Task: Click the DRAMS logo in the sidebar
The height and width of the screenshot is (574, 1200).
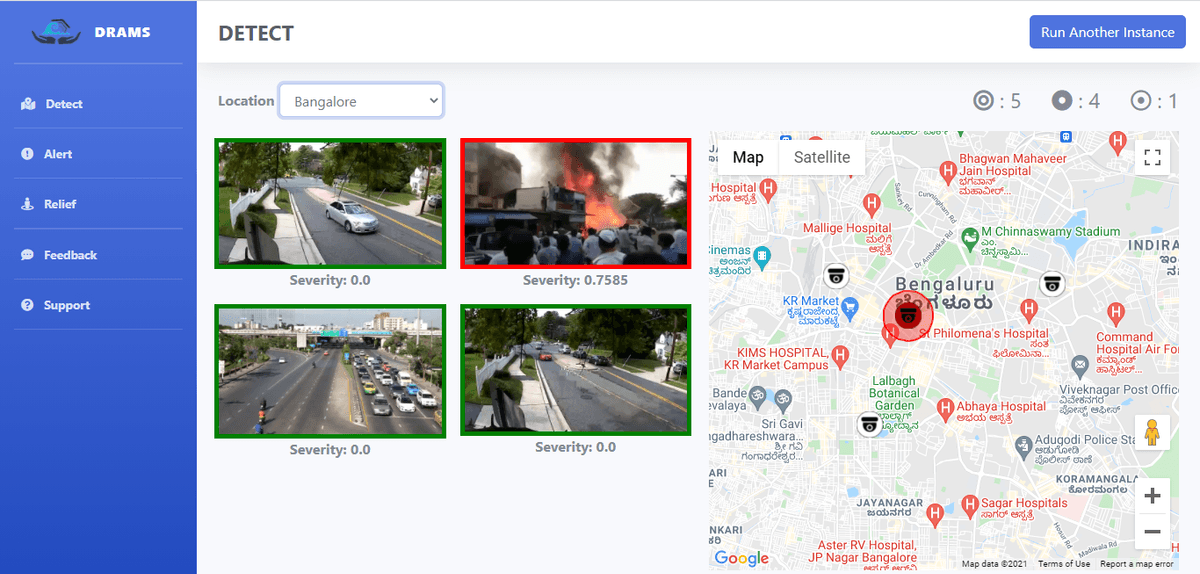Action: point(57,33)
